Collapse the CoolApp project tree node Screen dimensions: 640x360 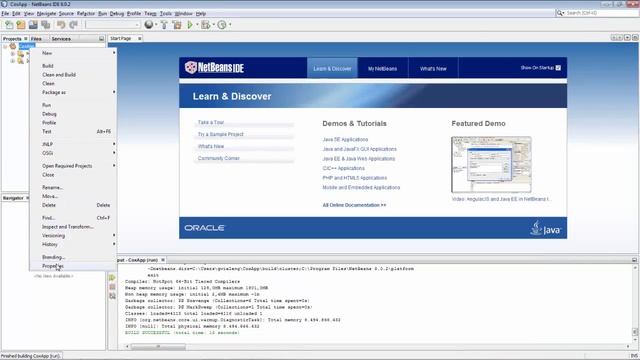pos(5,47)
